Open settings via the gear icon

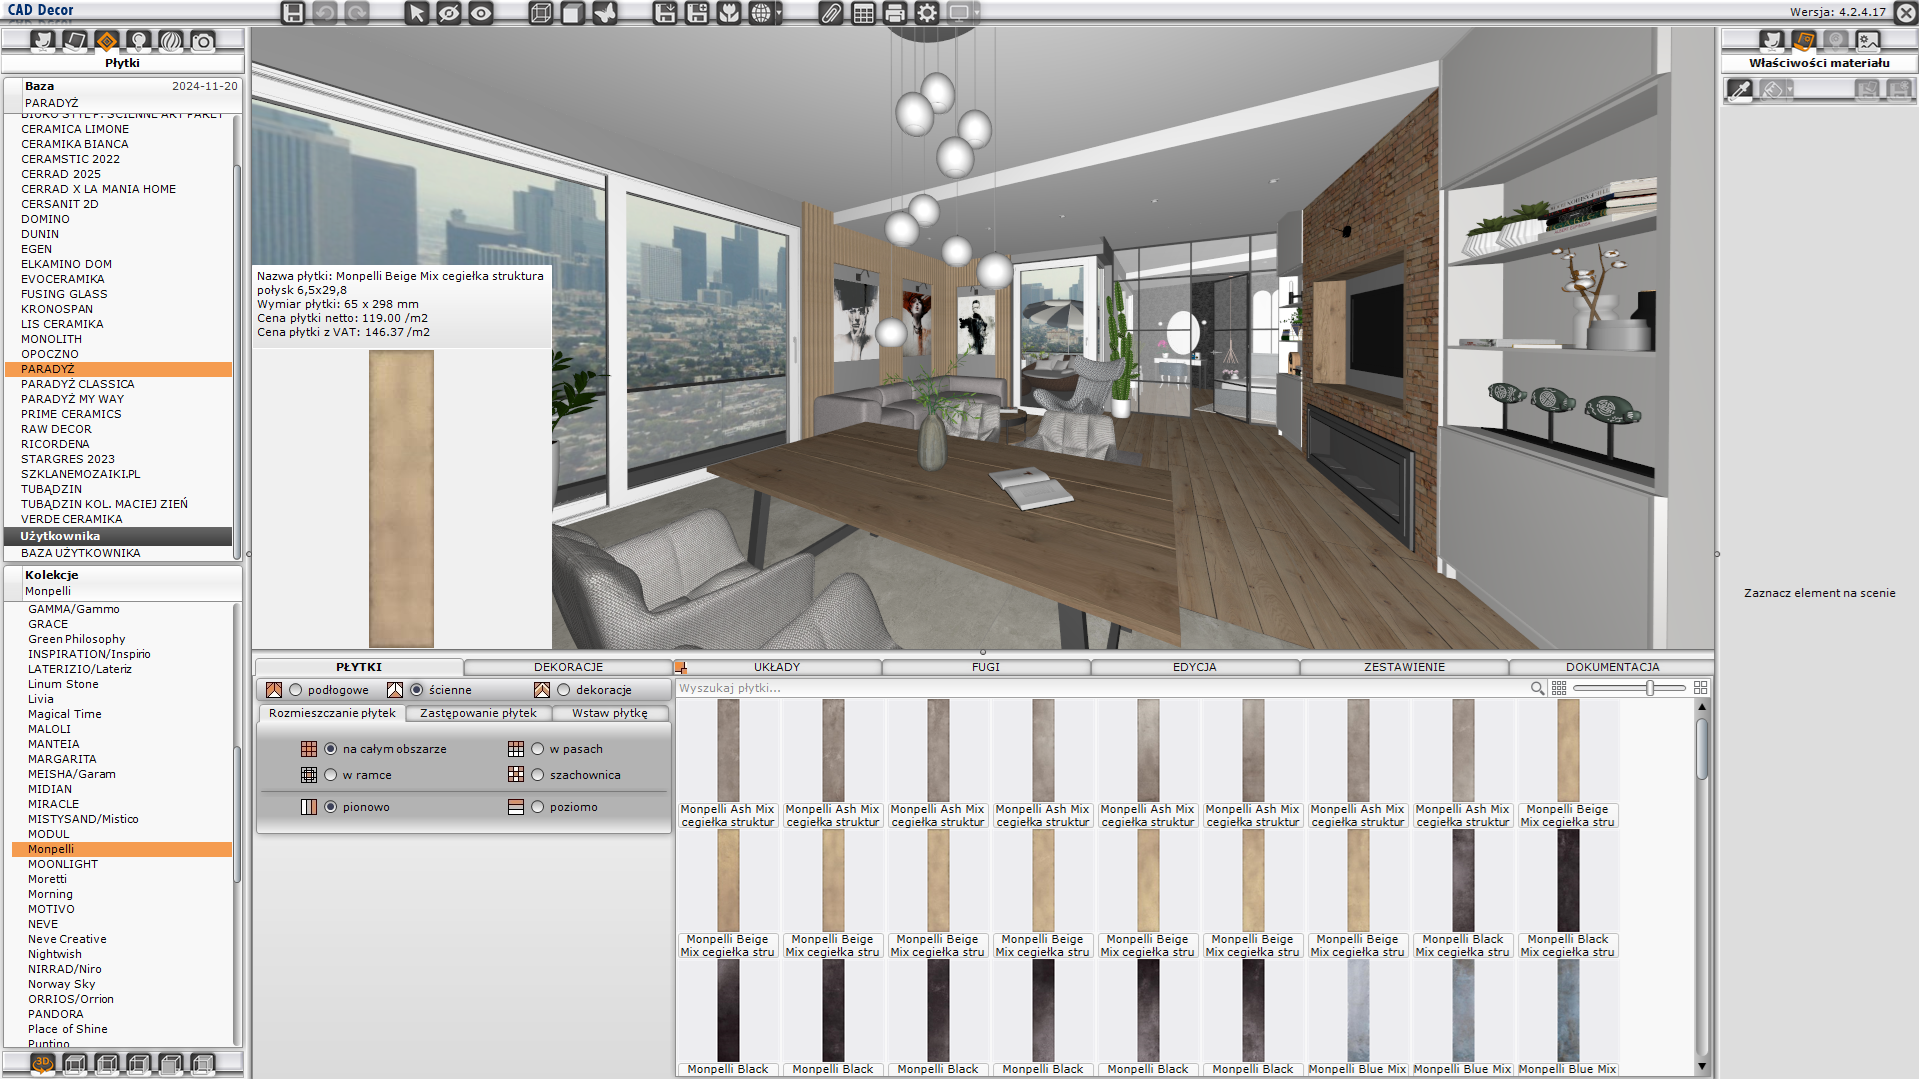[x=927, y=13]
